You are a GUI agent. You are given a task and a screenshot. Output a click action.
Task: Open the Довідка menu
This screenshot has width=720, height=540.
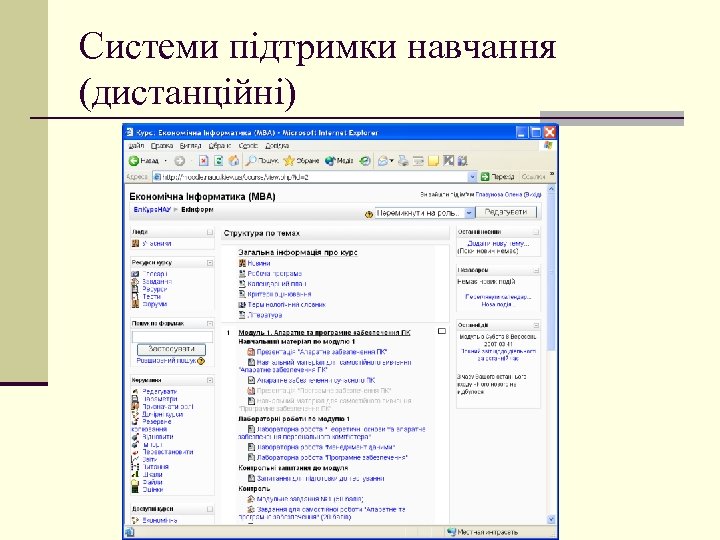pos(277,146)
